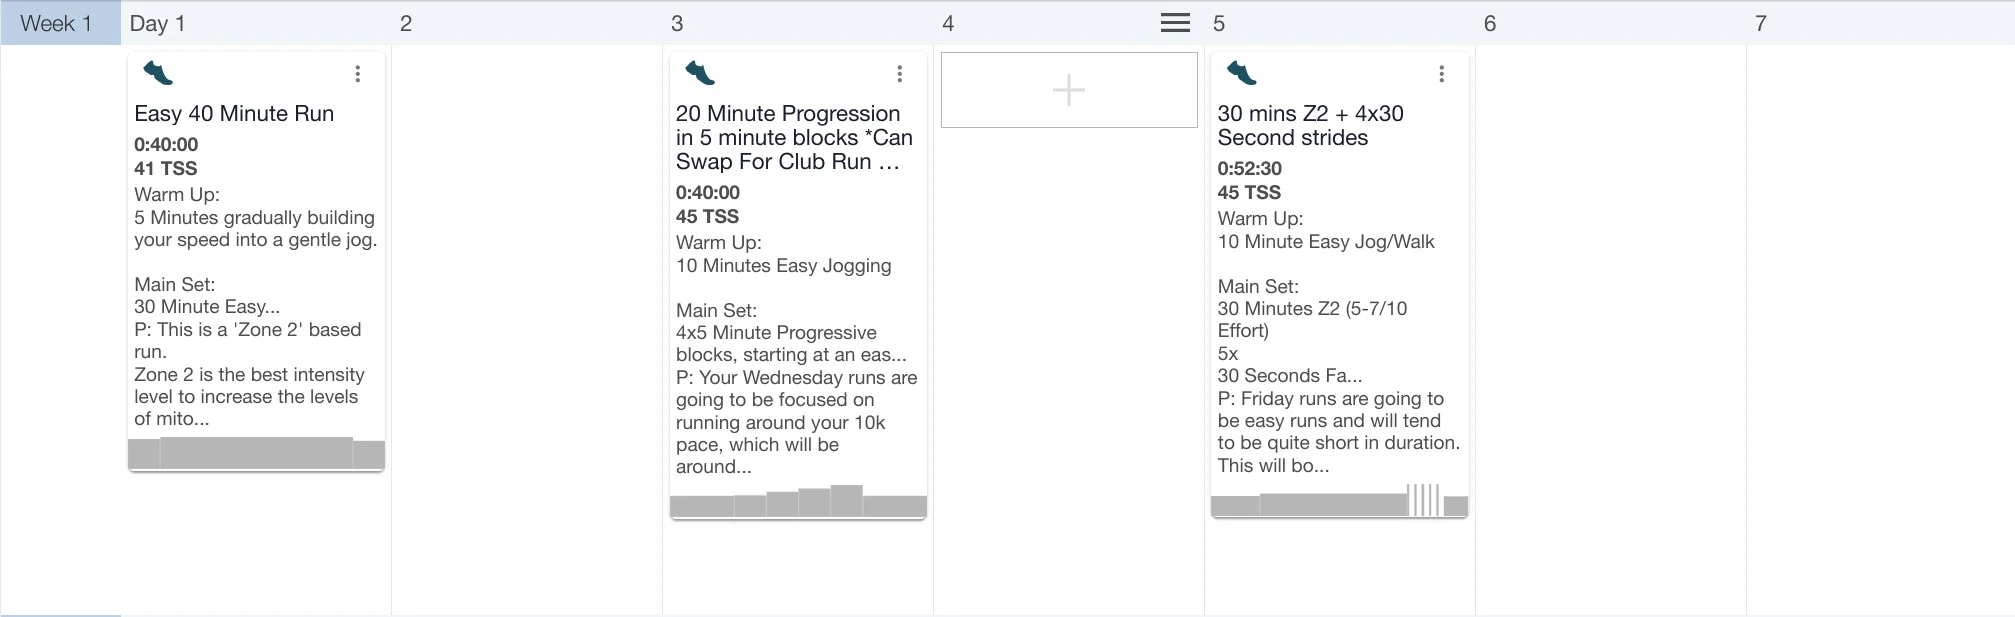Select the day 3 column header
Screen dimensions: 2015x617
point(677,24)
